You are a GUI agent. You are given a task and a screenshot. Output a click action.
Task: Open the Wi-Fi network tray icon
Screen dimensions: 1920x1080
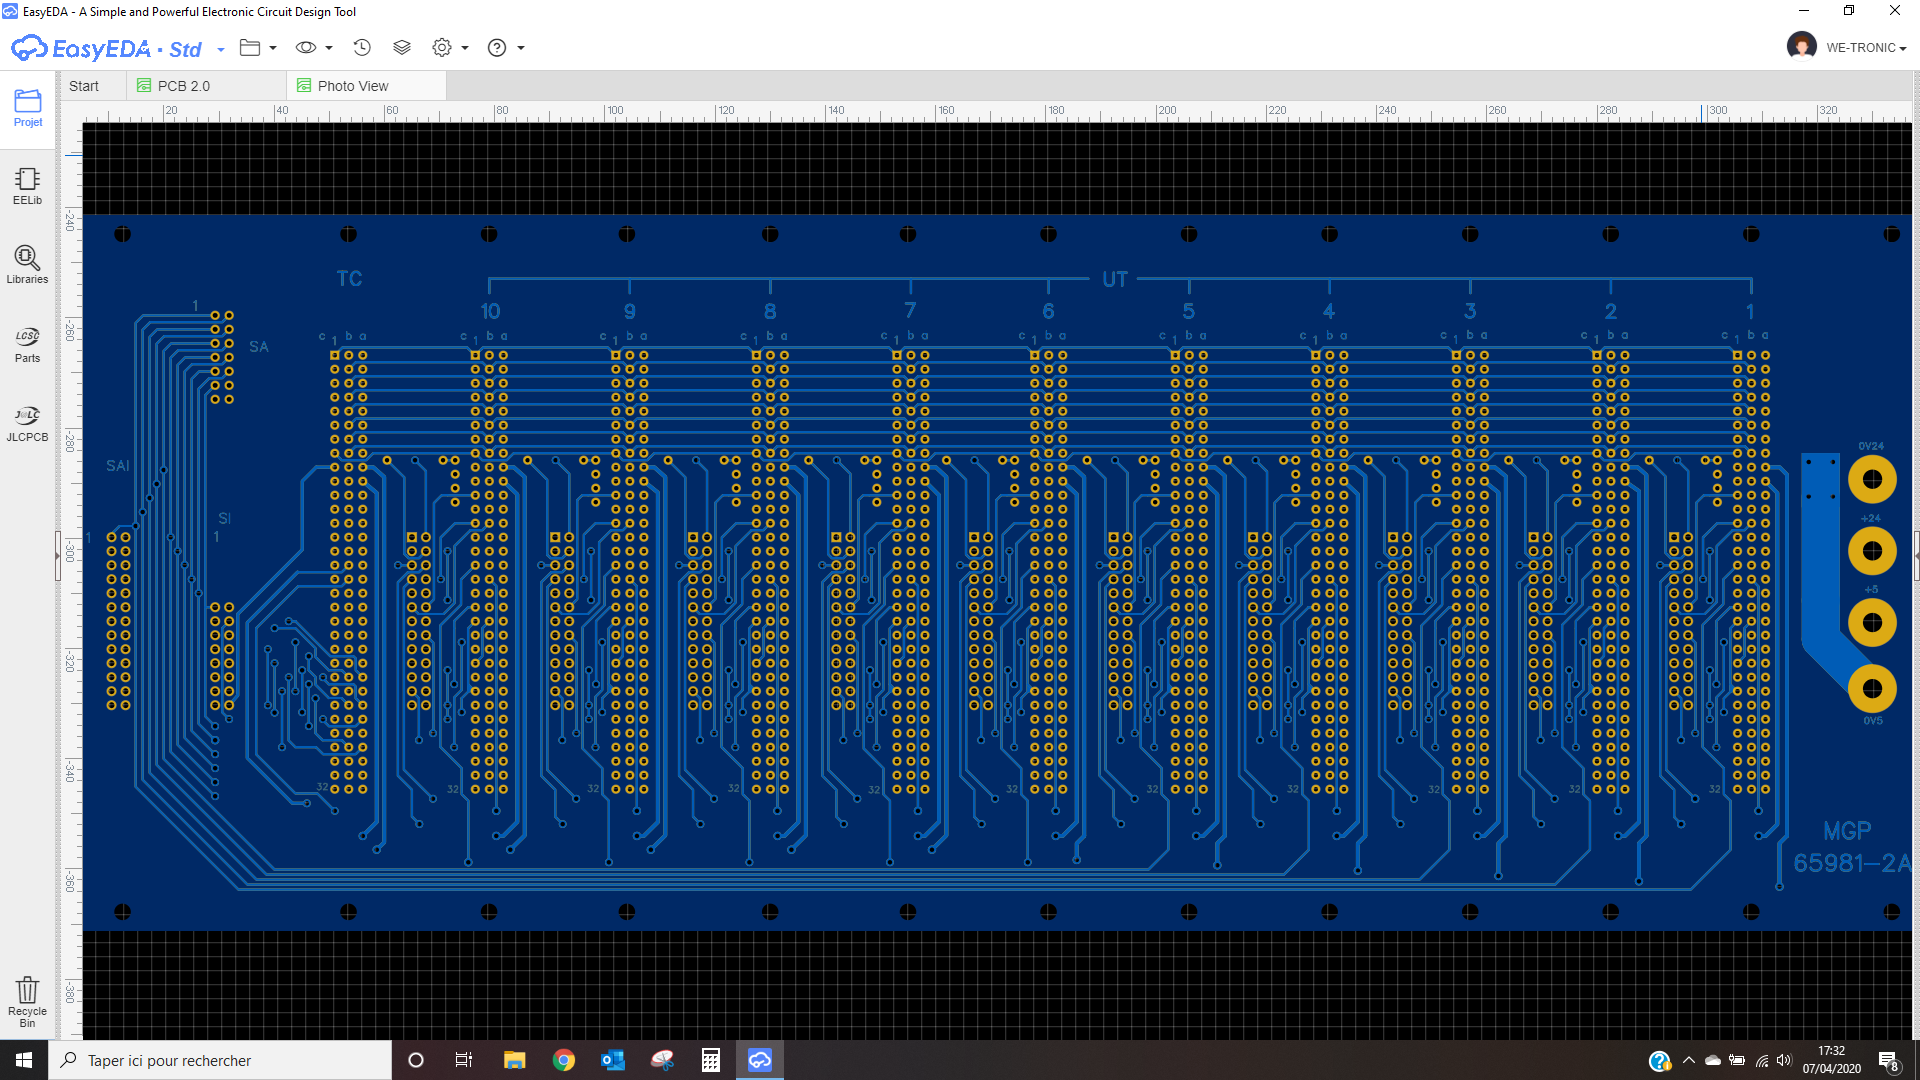coord(1762,1060)
